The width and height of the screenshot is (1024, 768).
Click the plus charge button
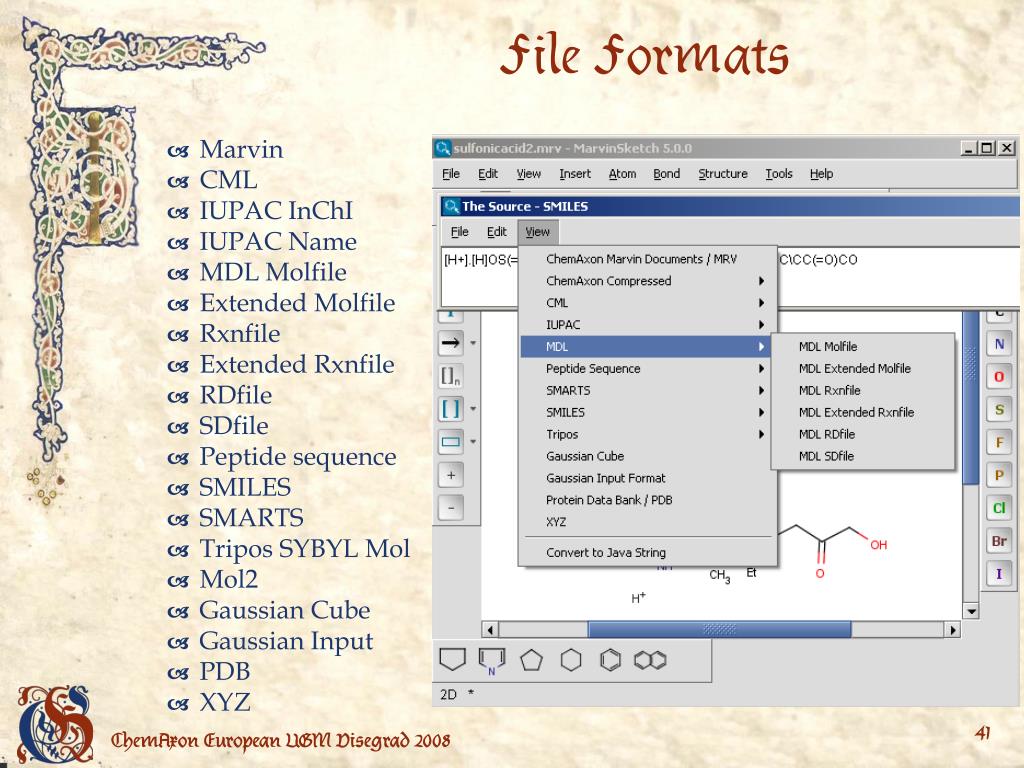451,475
